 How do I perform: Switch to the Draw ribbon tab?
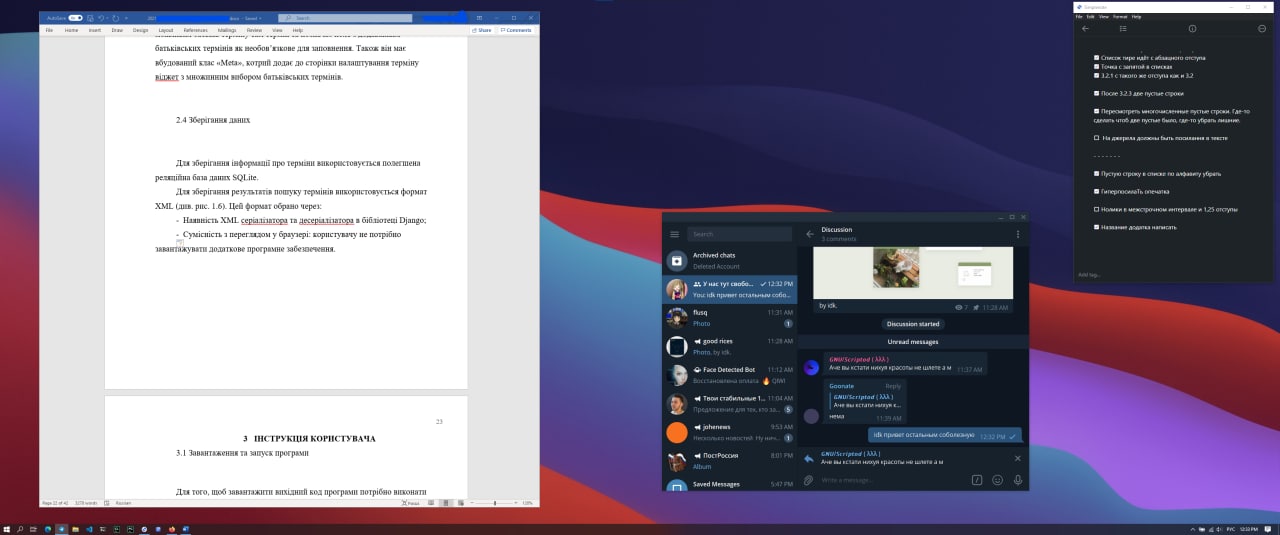coord(117,30)
